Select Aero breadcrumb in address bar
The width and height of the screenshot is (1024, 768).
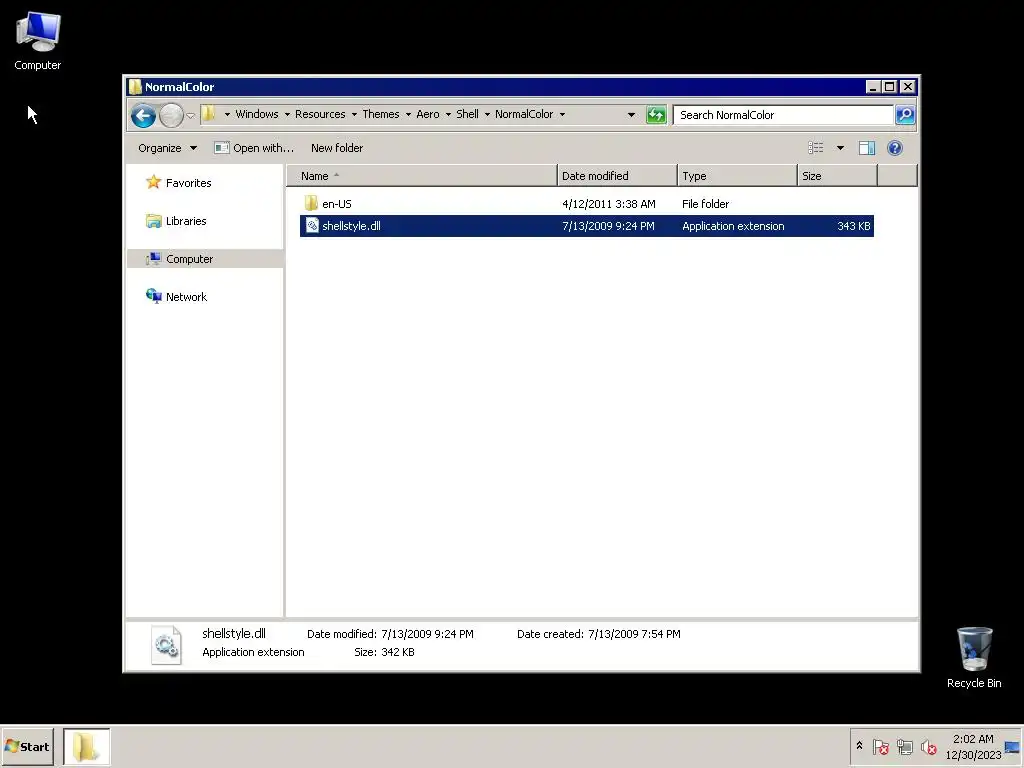click(428, 114)
